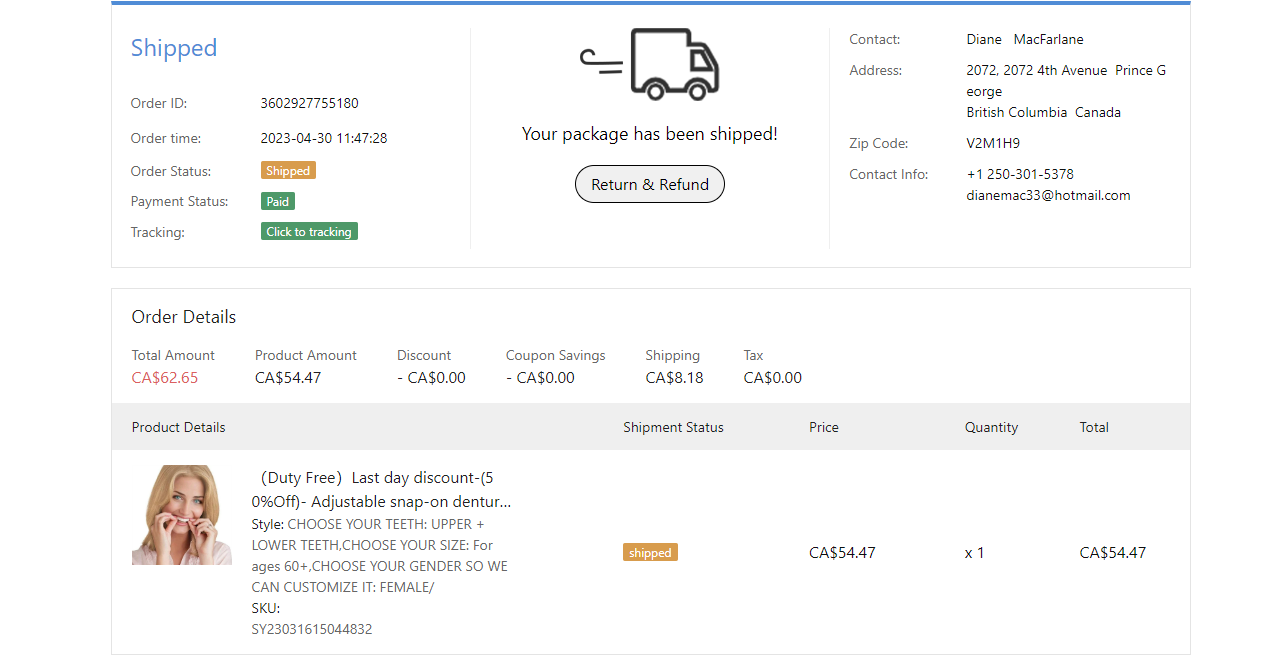The image size is (1270, 672).
Task: Click the shipping cost CA$8.18
Action: point(674,378)
